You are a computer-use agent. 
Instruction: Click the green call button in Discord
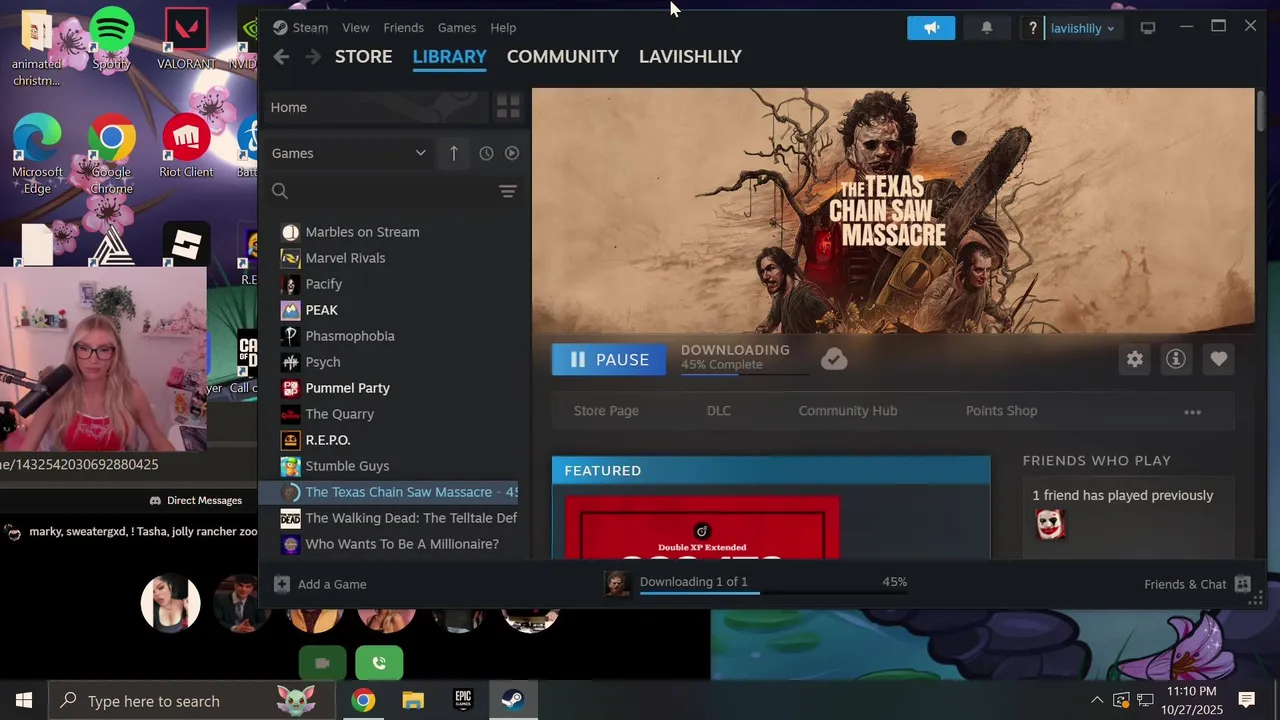pyautogui.click(x=379, y=663)
